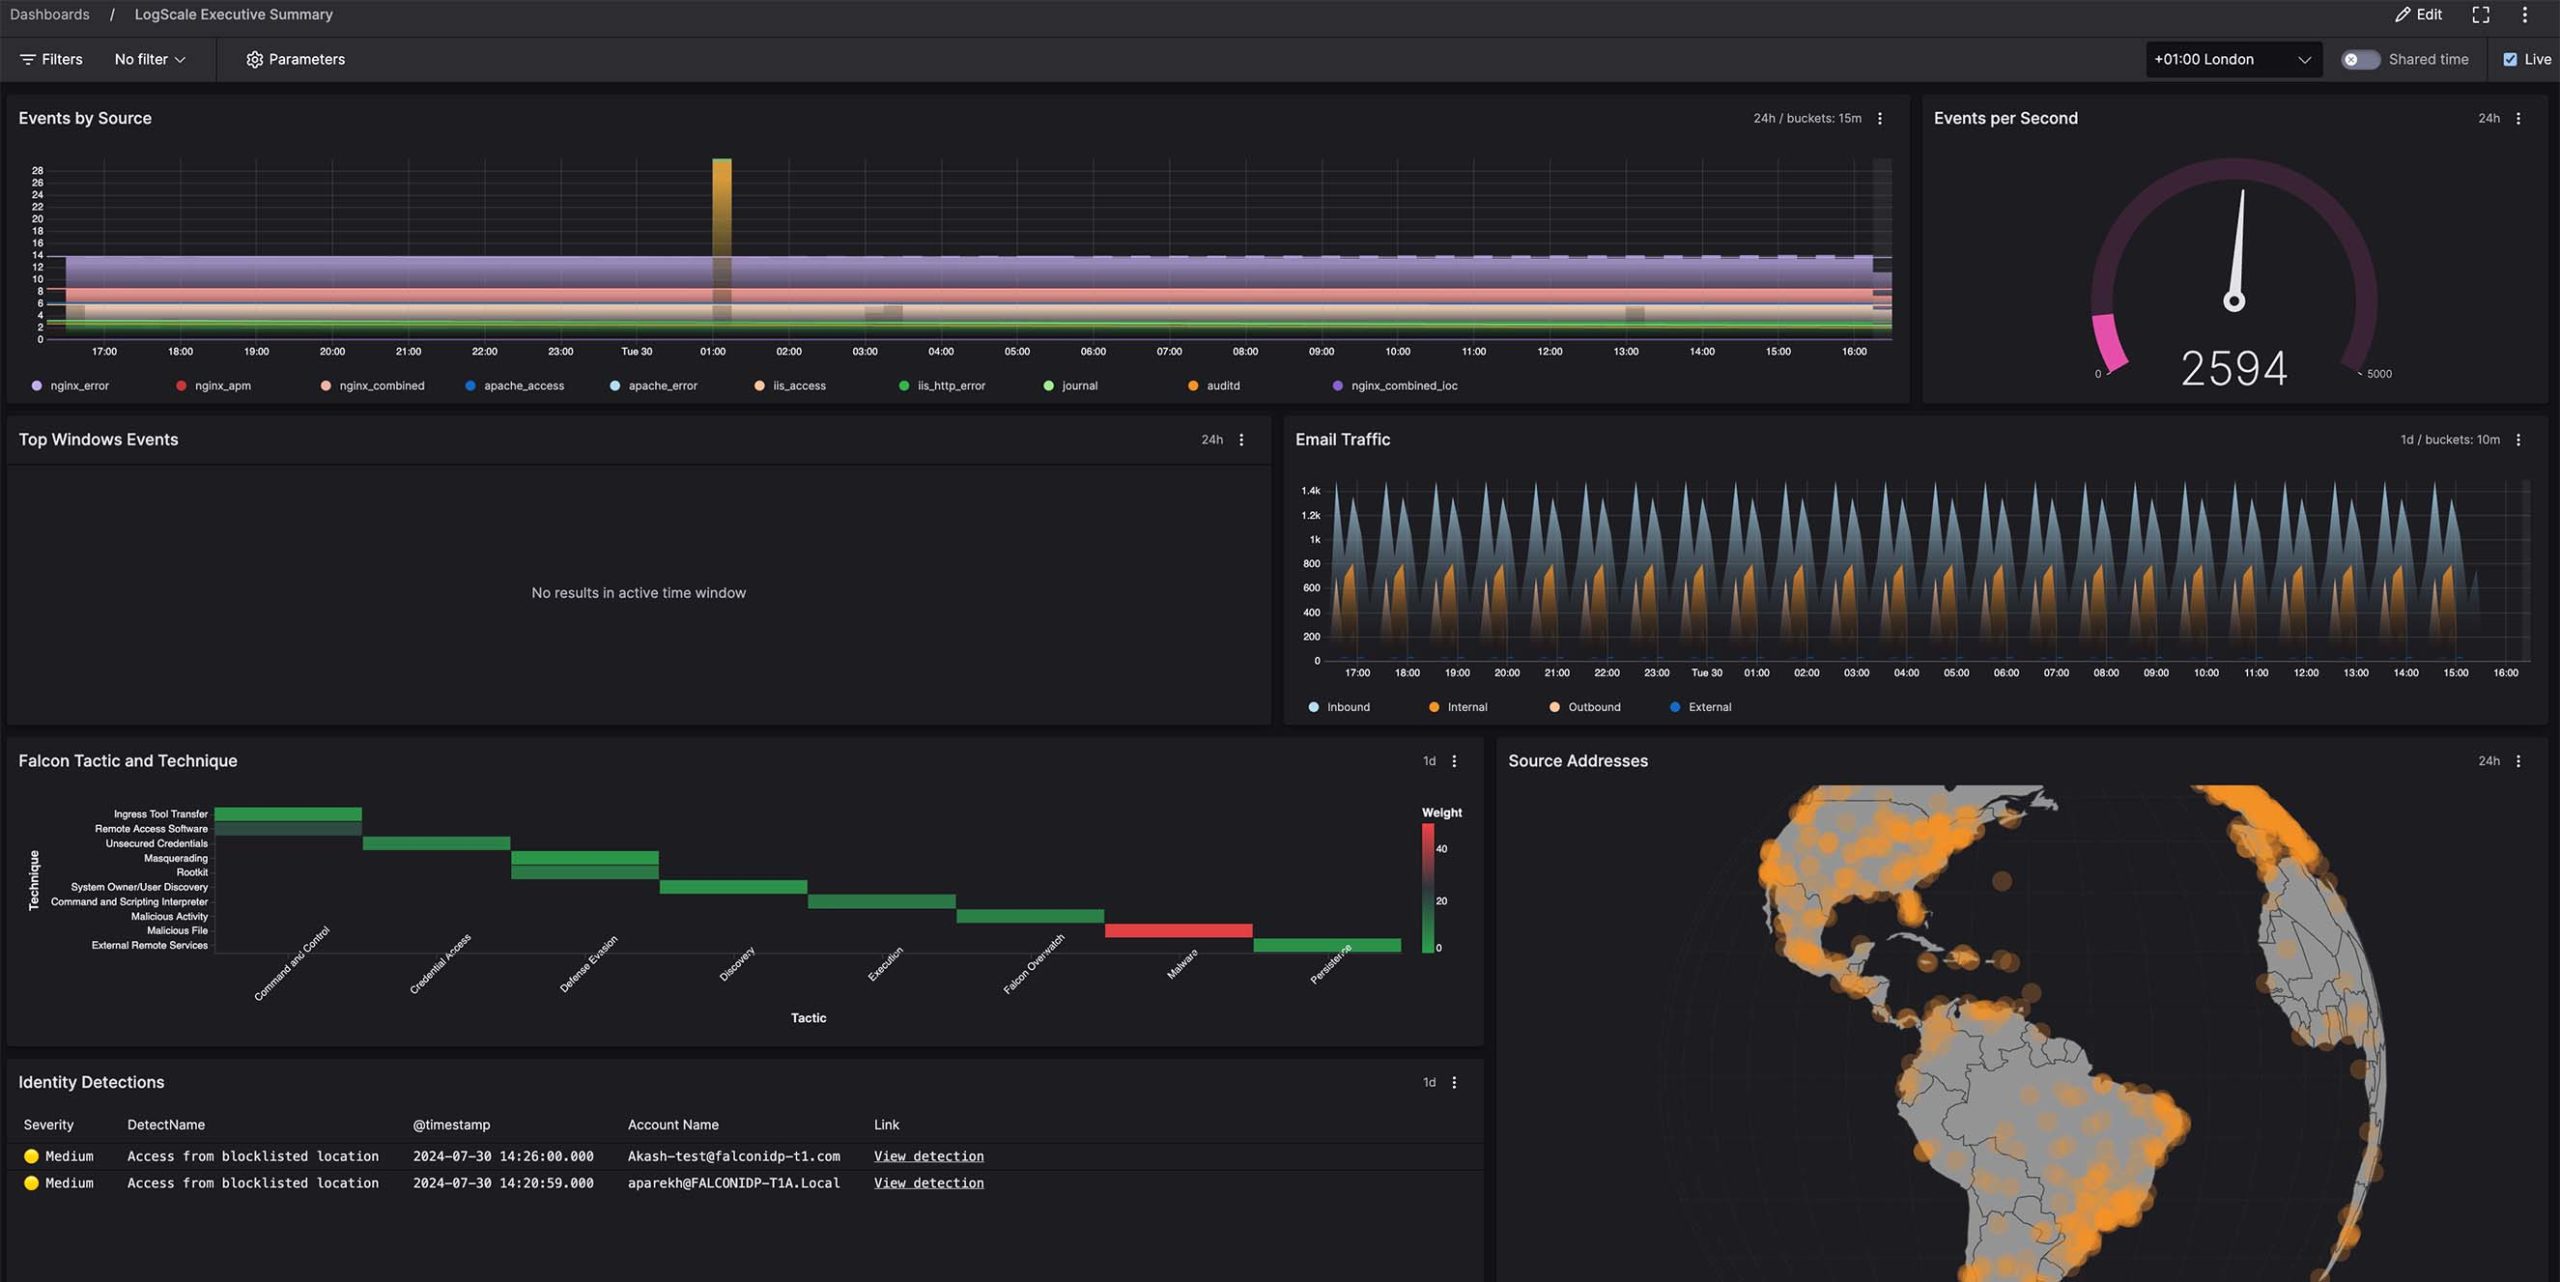Viewport: 2560px width, 1282px height.
Task: Open Falcon Tactic and Technique widget menu
Action: [x=1454, y=761]
